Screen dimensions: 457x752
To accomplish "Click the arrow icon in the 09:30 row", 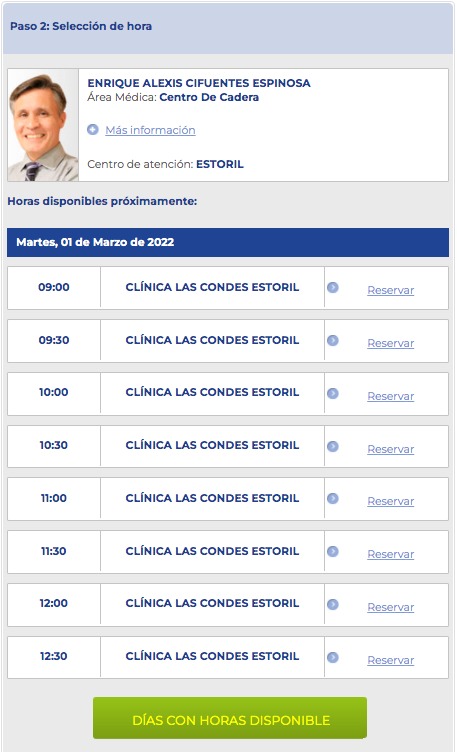I will point(333,341).
